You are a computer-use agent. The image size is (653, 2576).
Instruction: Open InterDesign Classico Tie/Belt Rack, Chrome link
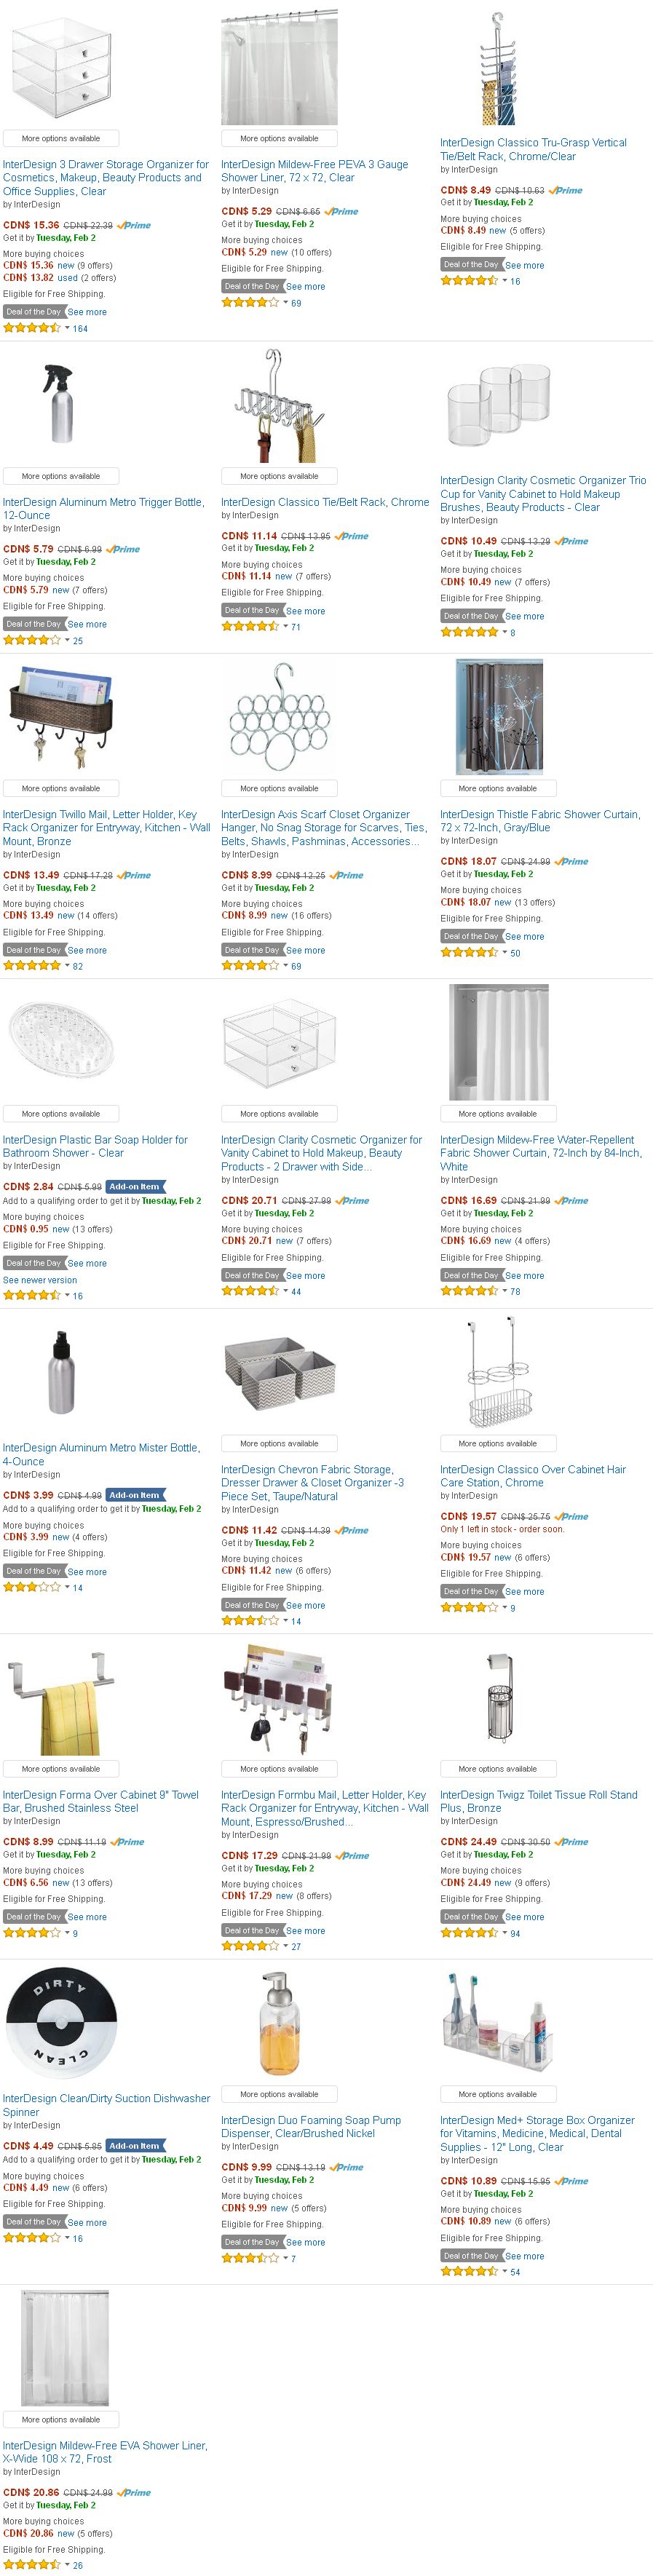pyautogui.click(x=325, y=502)
